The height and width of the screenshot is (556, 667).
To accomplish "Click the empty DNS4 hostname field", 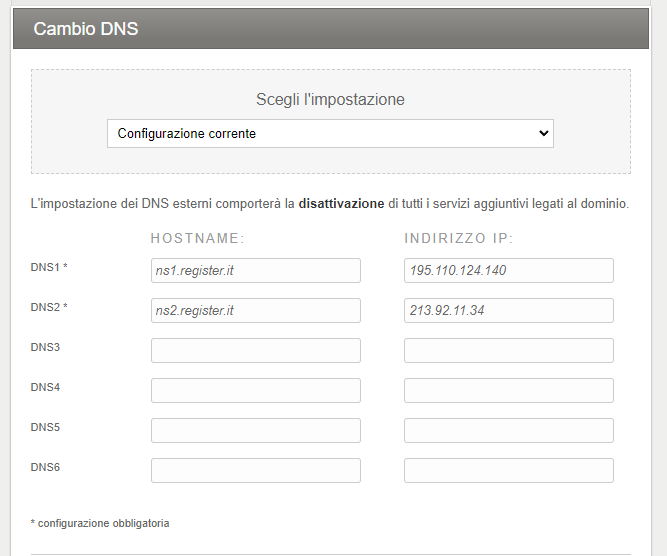I will point(255,390).
